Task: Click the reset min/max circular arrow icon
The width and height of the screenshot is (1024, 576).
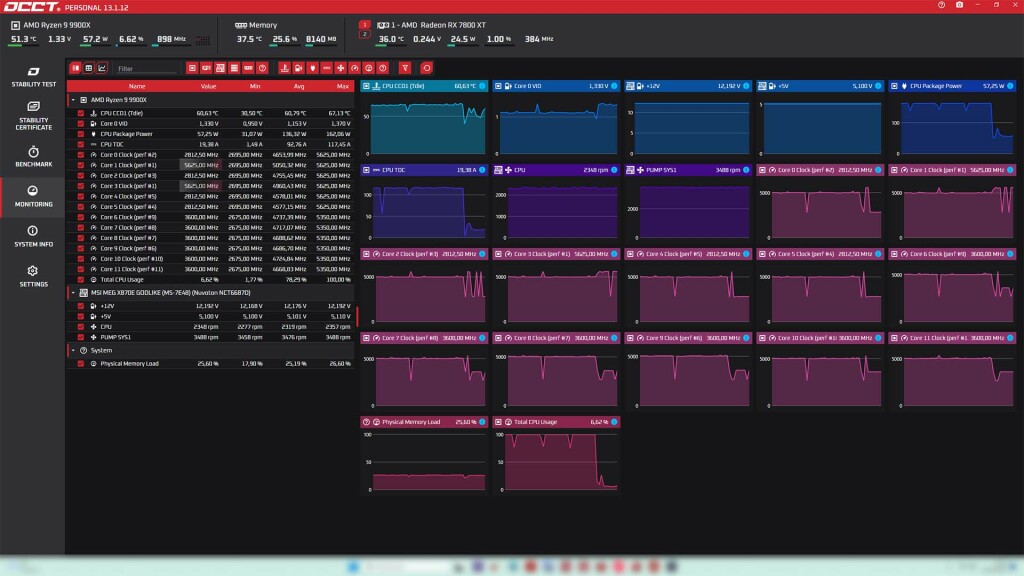Action: 426,68
